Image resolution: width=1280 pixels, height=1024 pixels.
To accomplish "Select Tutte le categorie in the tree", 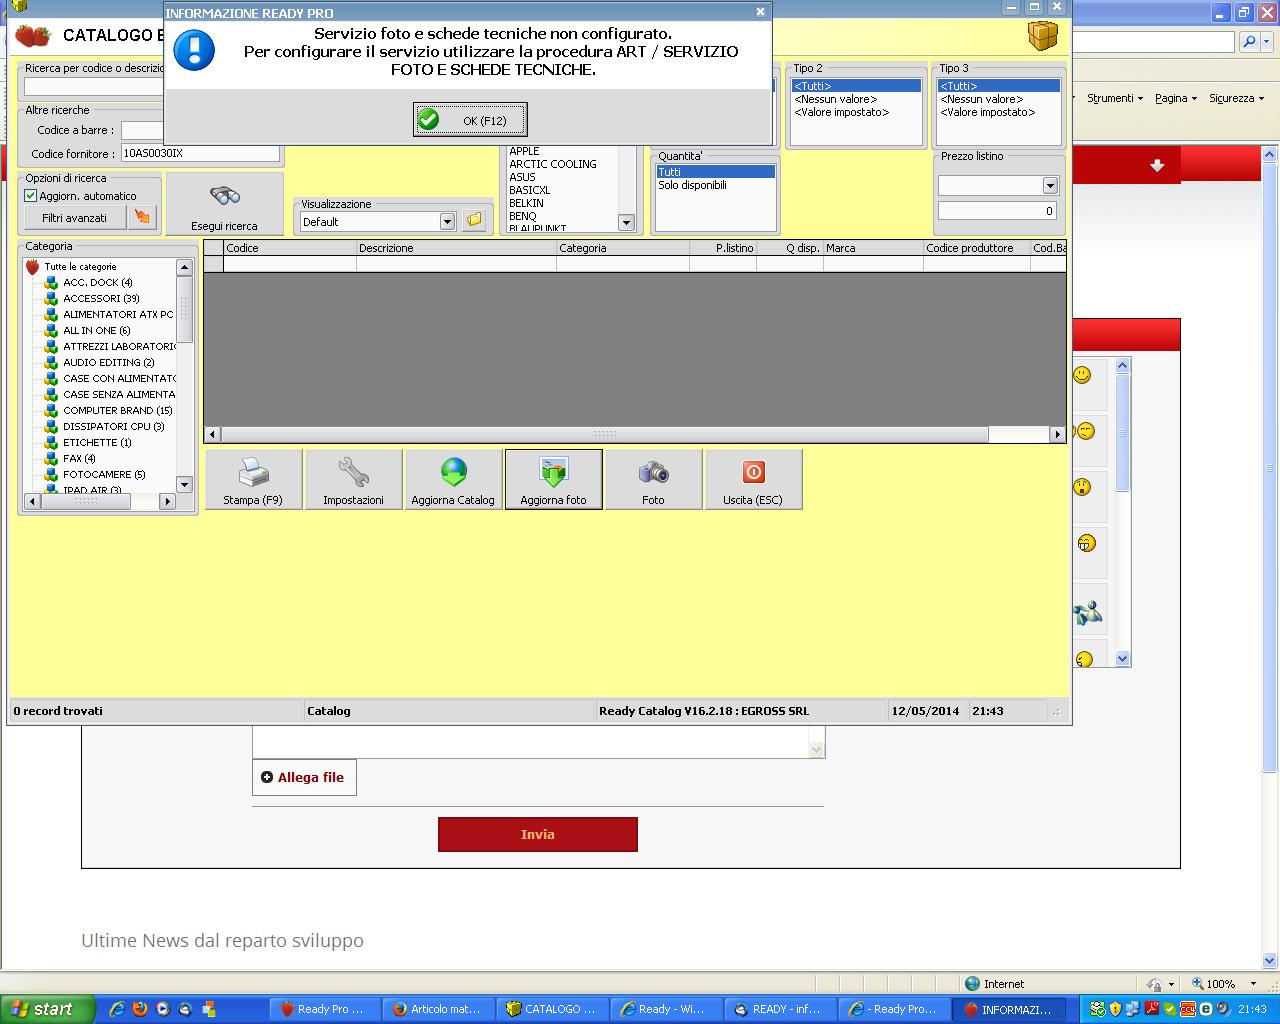I will tap(80, 267).
